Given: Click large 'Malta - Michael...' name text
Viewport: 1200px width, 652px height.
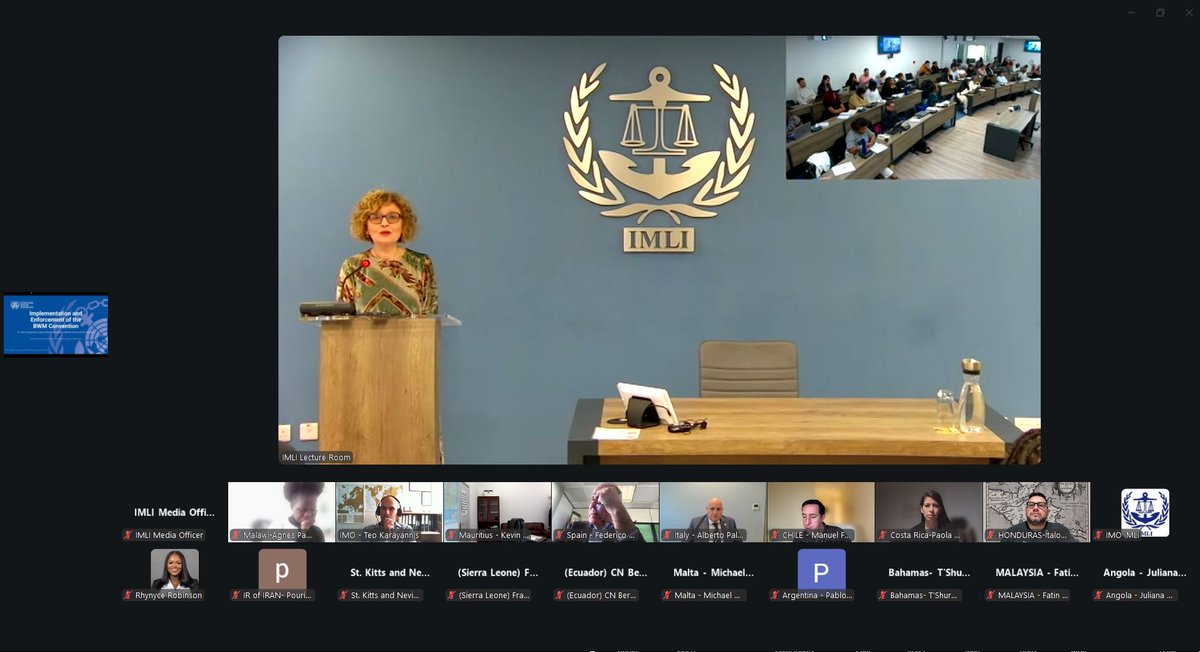Looking at the screenshot, I should click(x=714, y=573).
